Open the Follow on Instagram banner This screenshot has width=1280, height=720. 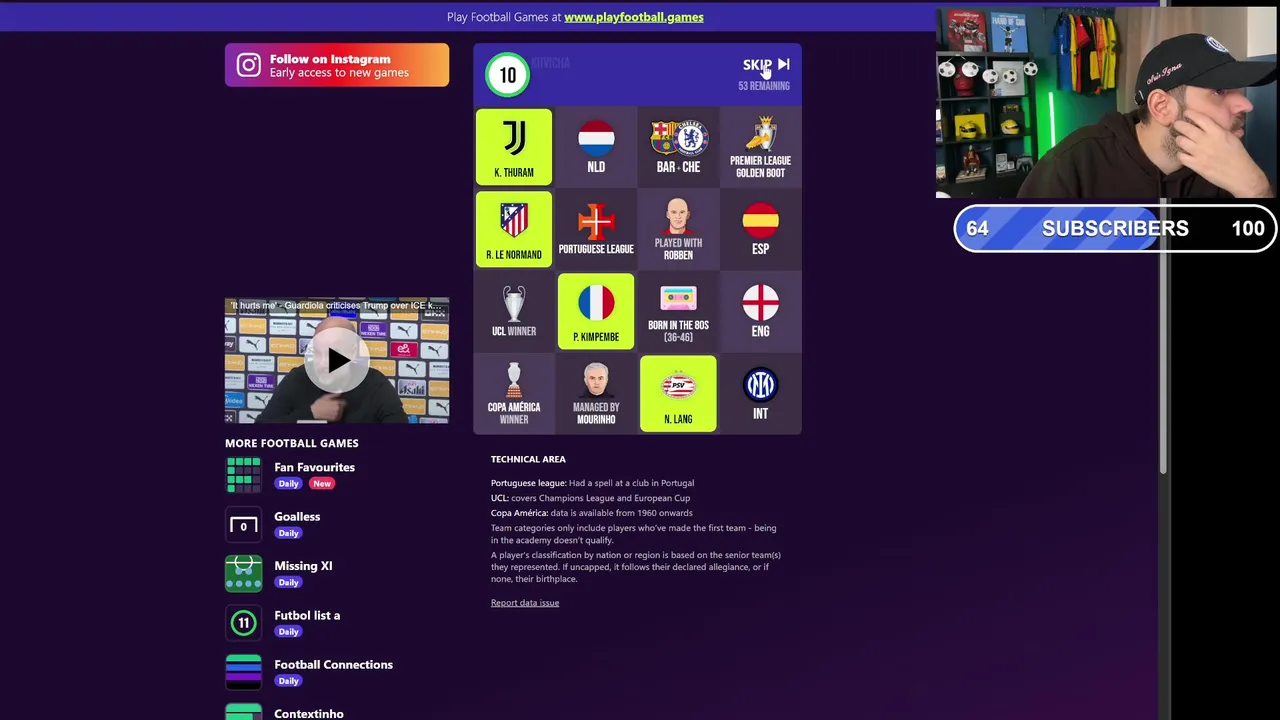337,65
